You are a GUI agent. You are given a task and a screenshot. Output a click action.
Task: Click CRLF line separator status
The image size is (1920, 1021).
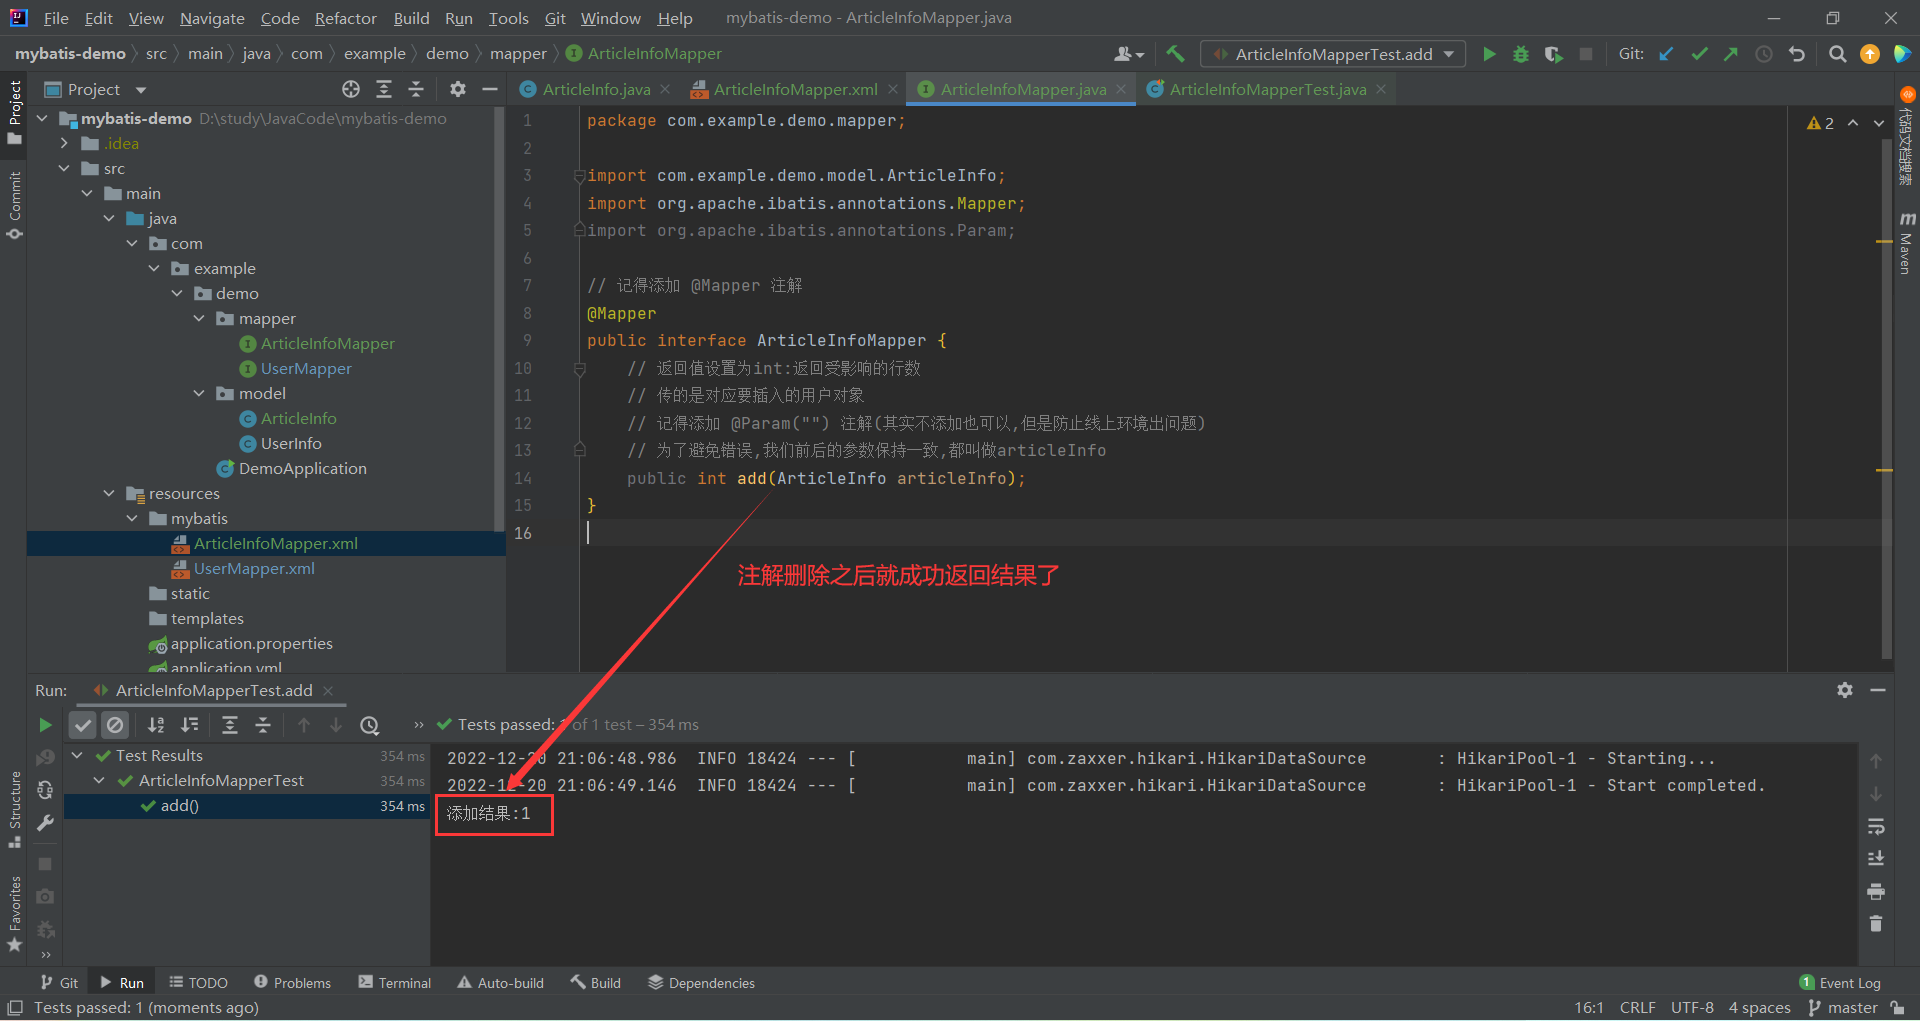[1637, 1008]
